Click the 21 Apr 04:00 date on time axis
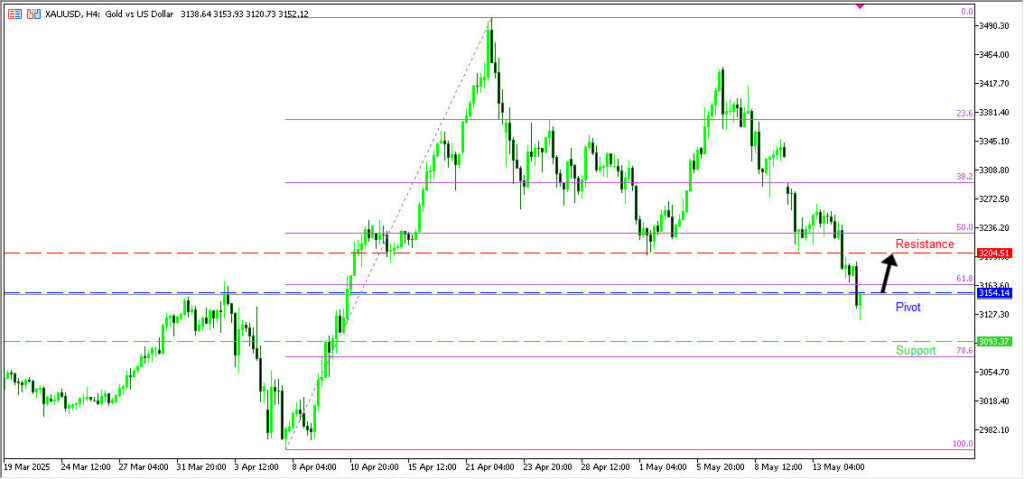Viewport: 1024px width, 479px height. pyautogui.click(x=490, y=466)
